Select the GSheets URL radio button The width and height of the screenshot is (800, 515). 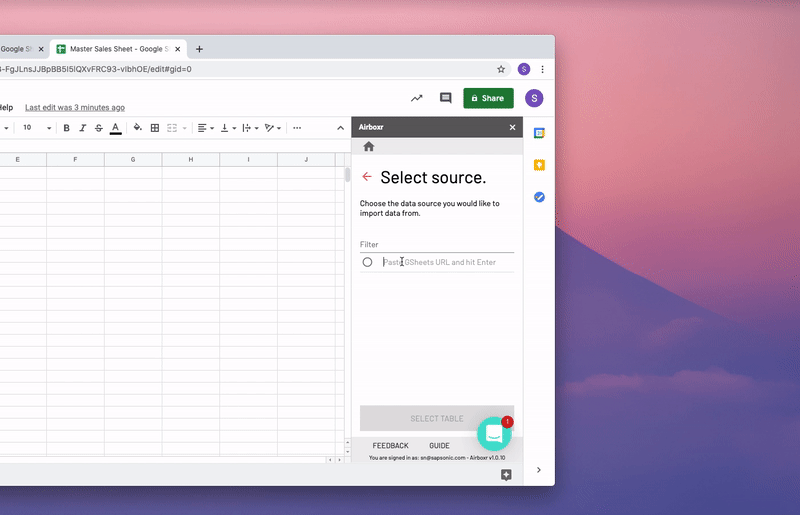[x=367, y=262]
